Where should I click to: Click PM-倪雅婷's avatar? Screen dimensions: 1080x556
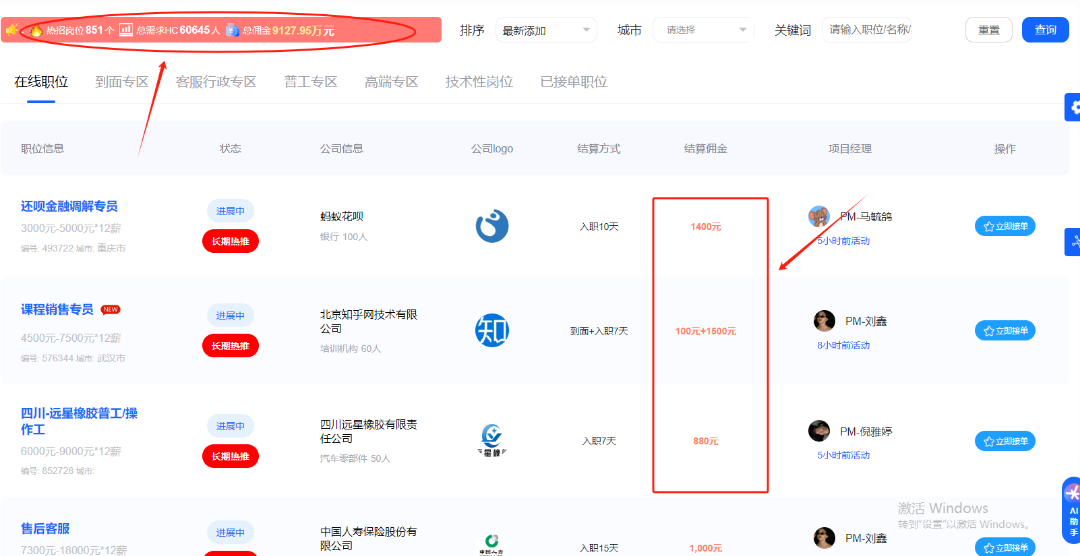tap(819, 431)
